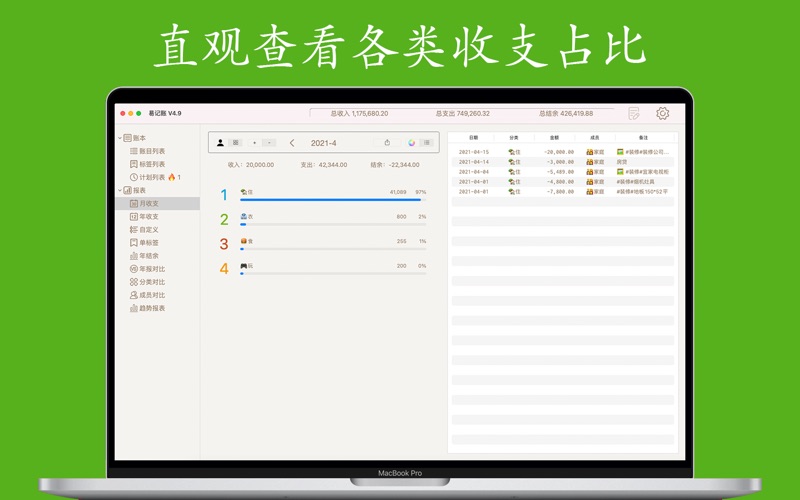This screenshot has height=500, width=800.
Task: Select the dash segment in toolbar
Action: coord(269,143)
